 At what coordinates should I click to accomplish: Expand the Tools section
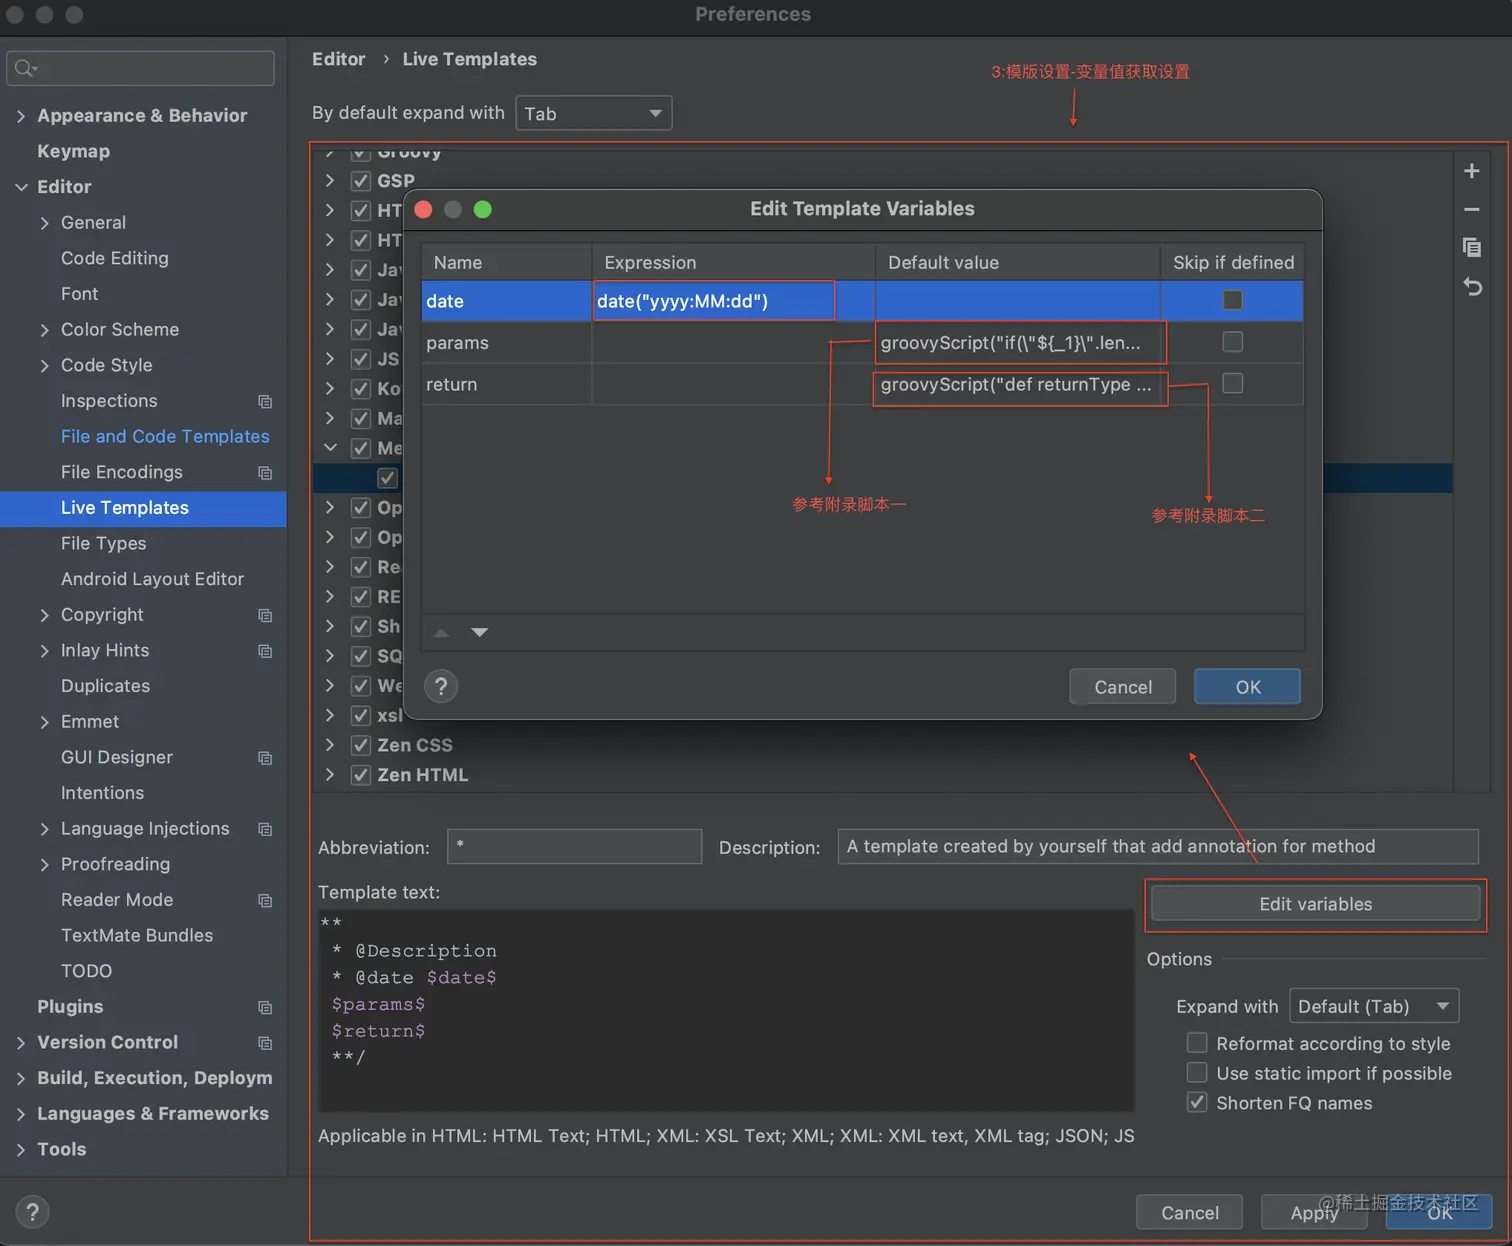pyautogui.click(x=21, y=1150)
